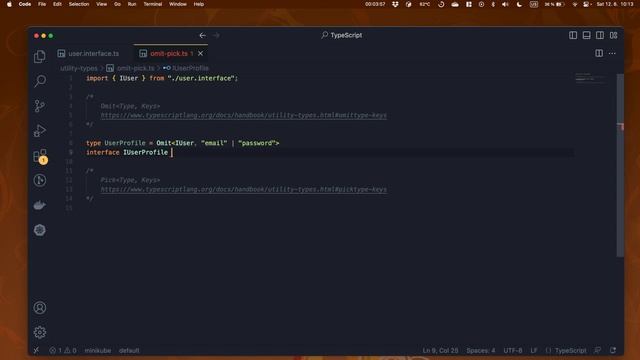Click the interface IUserProfile line

coord(127,153)
